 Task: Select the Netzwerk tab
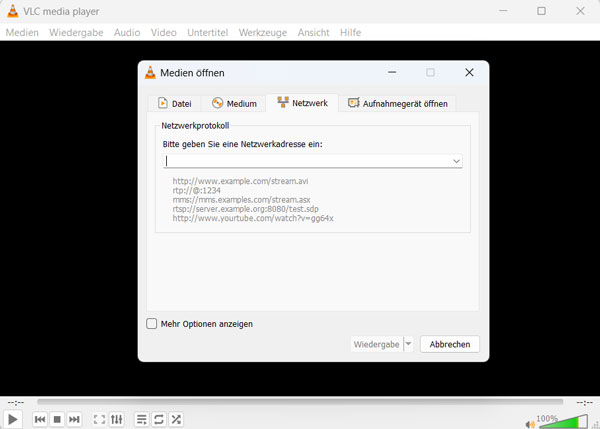click(x=302, y=103)
